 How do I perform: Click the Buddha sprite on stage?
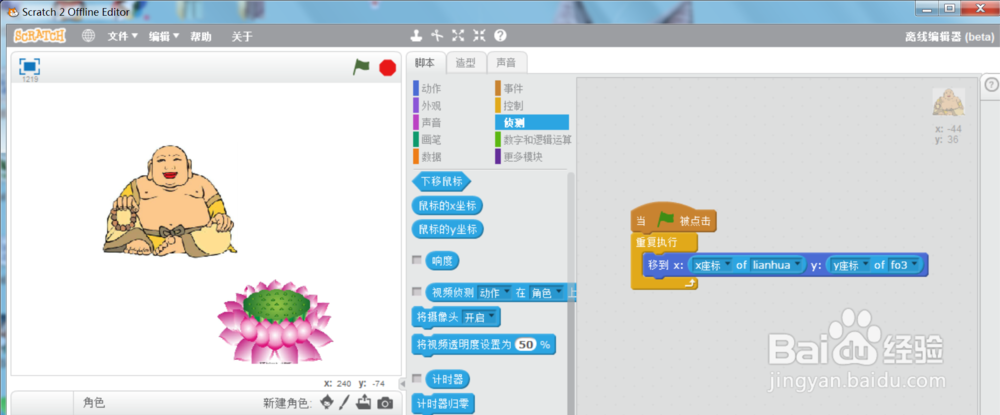pyautogui.click(x=169, y=201)
